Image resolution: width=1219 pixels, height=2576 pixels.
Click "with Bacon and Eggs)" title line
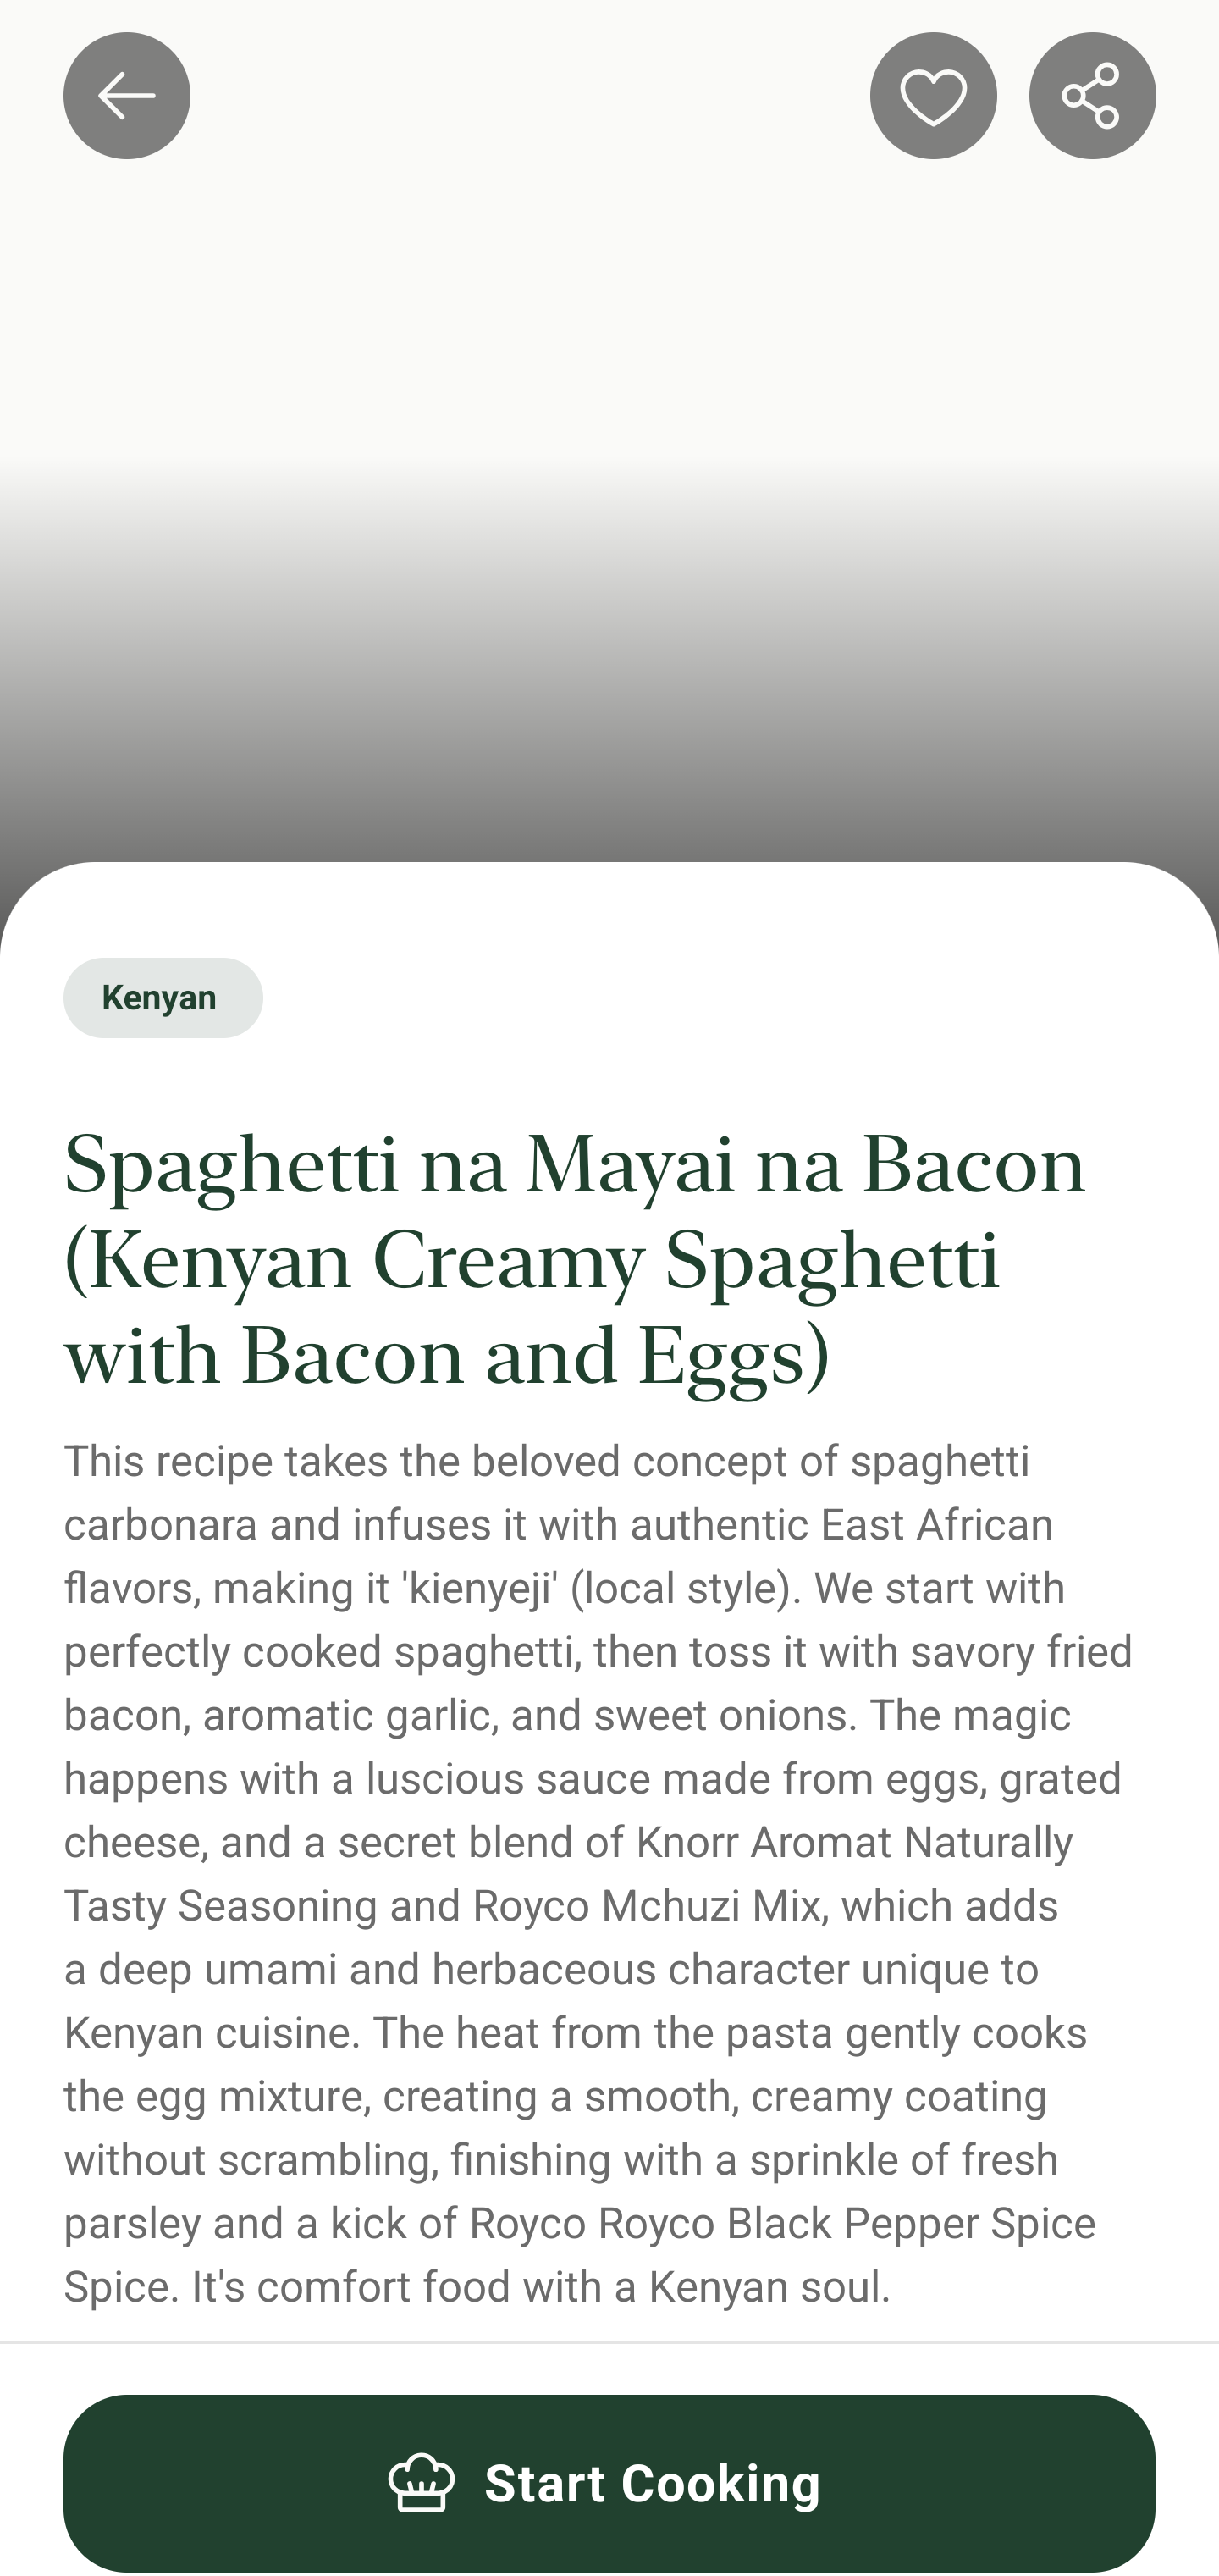point(446,1357)
